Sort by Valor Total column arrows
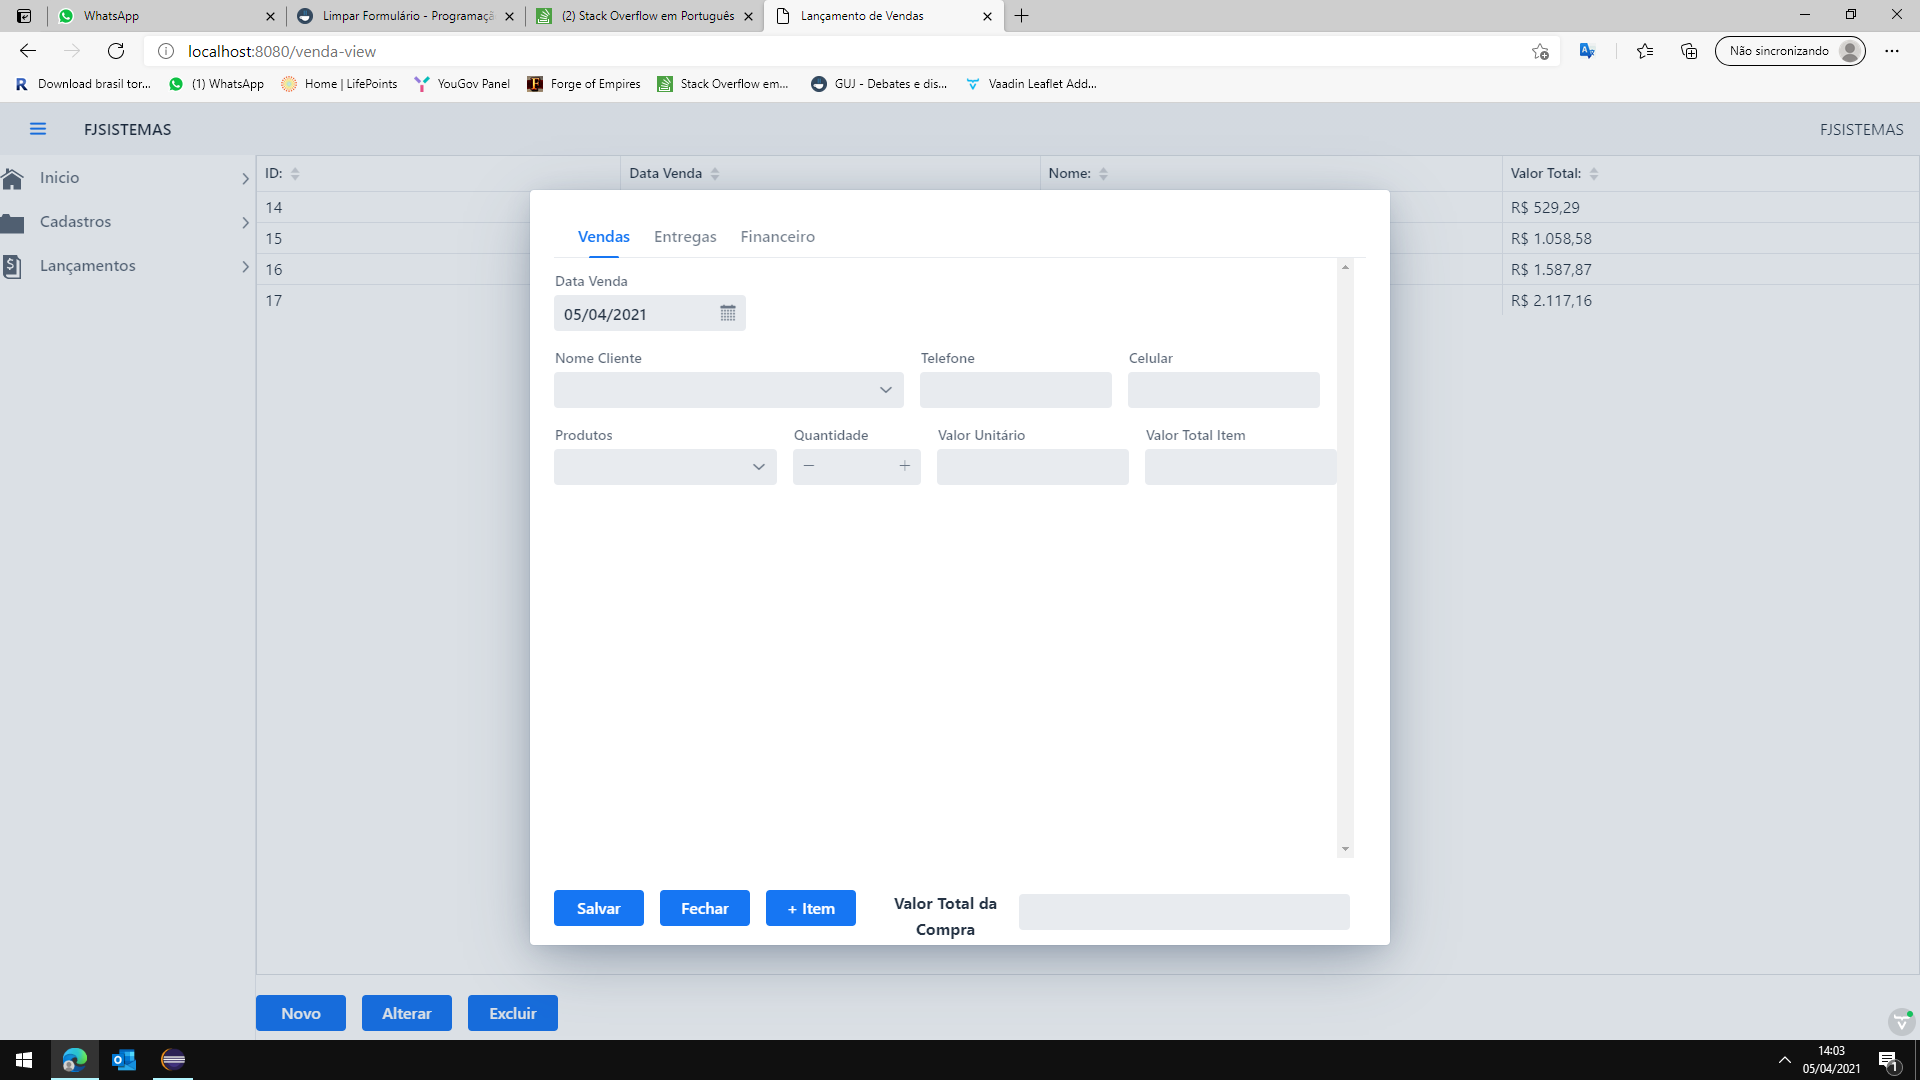Viewport: 1920px width, 1080px height. (1594, 174)
